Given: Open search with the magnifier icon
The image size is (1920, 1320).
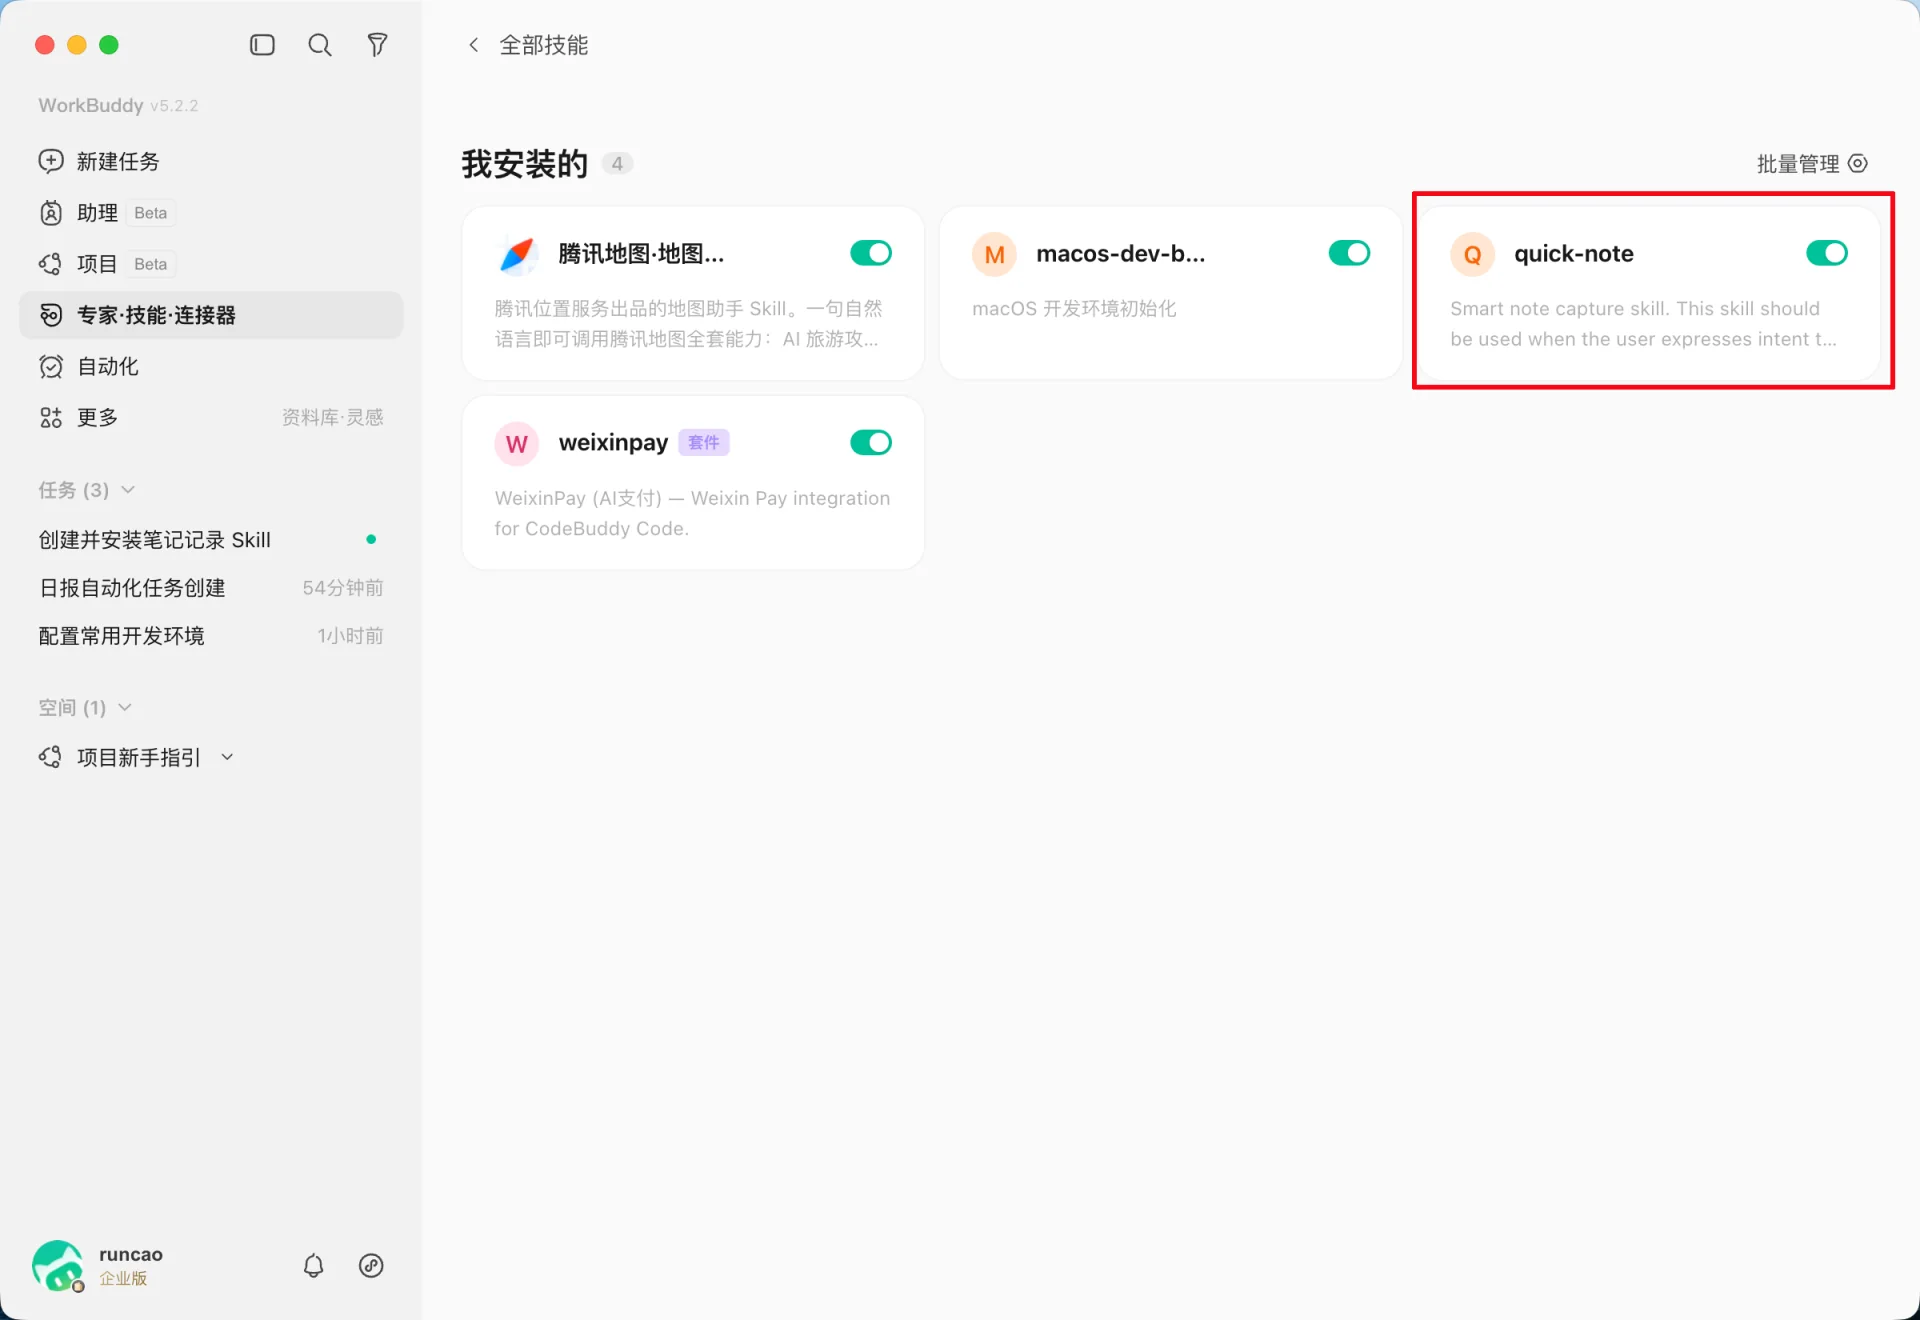Looking at the screenshot, I should pos(320,45).
